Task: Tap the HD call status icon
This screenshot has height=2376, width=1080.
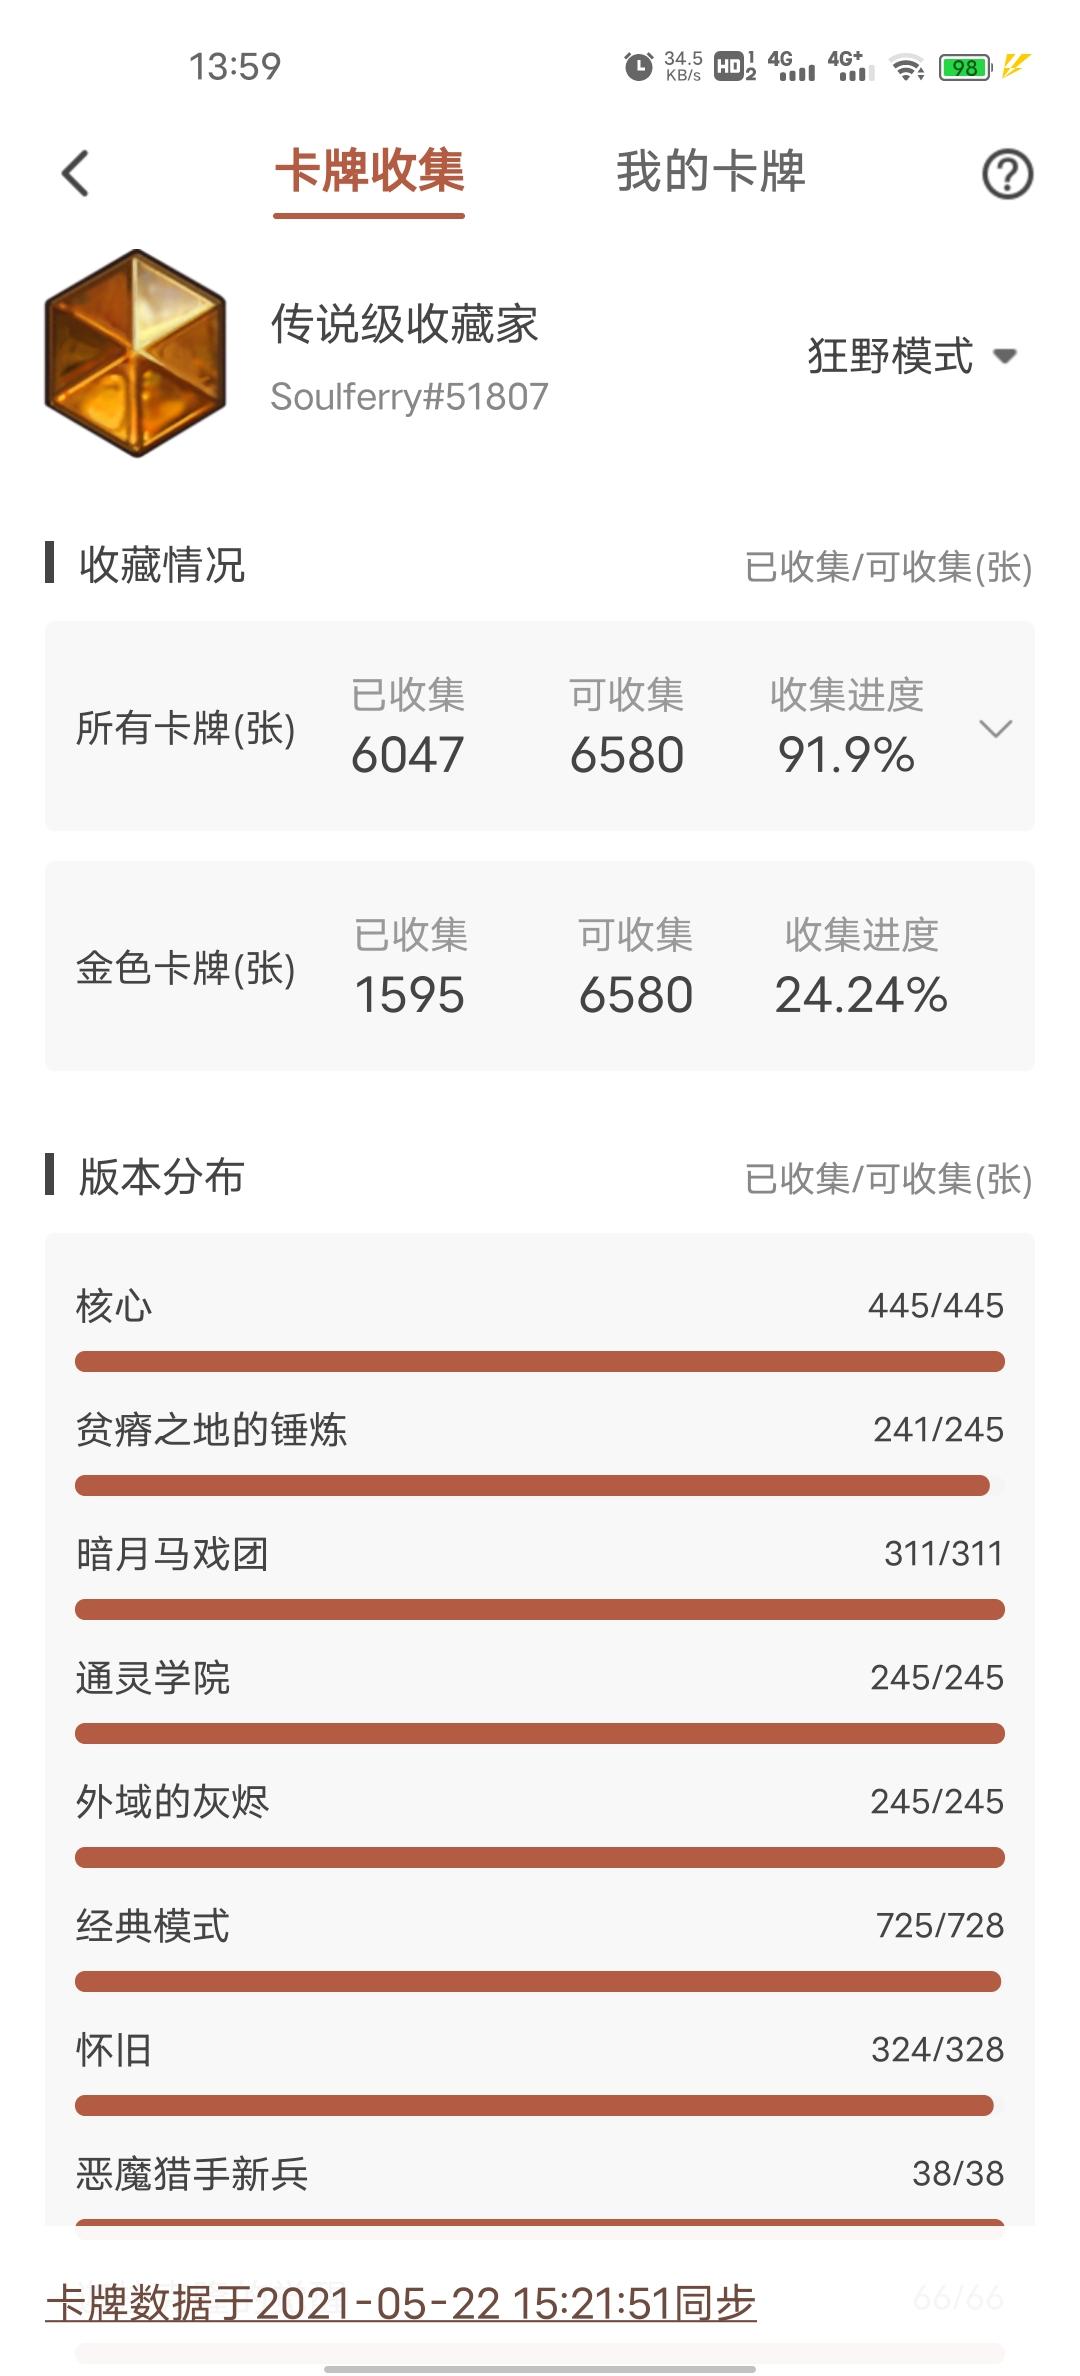Action: [735, 67]
